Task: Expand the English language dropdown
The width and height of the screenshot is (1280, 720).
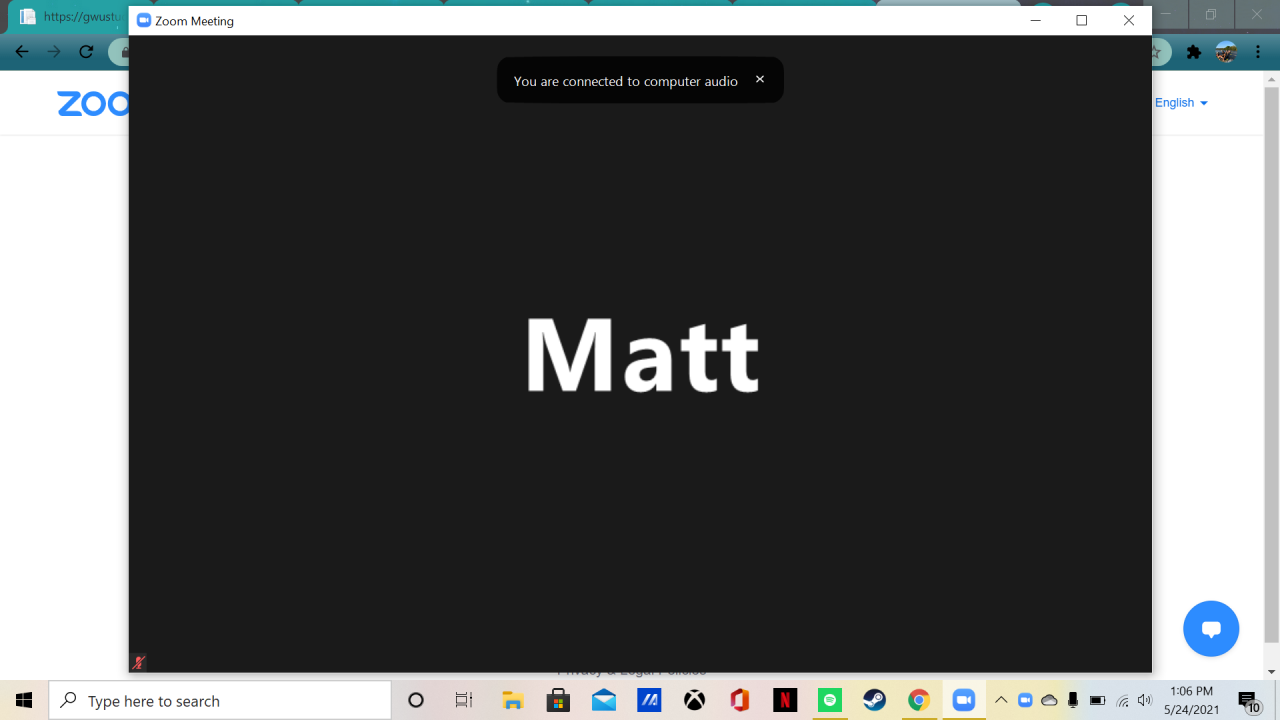Action: 1182,103
